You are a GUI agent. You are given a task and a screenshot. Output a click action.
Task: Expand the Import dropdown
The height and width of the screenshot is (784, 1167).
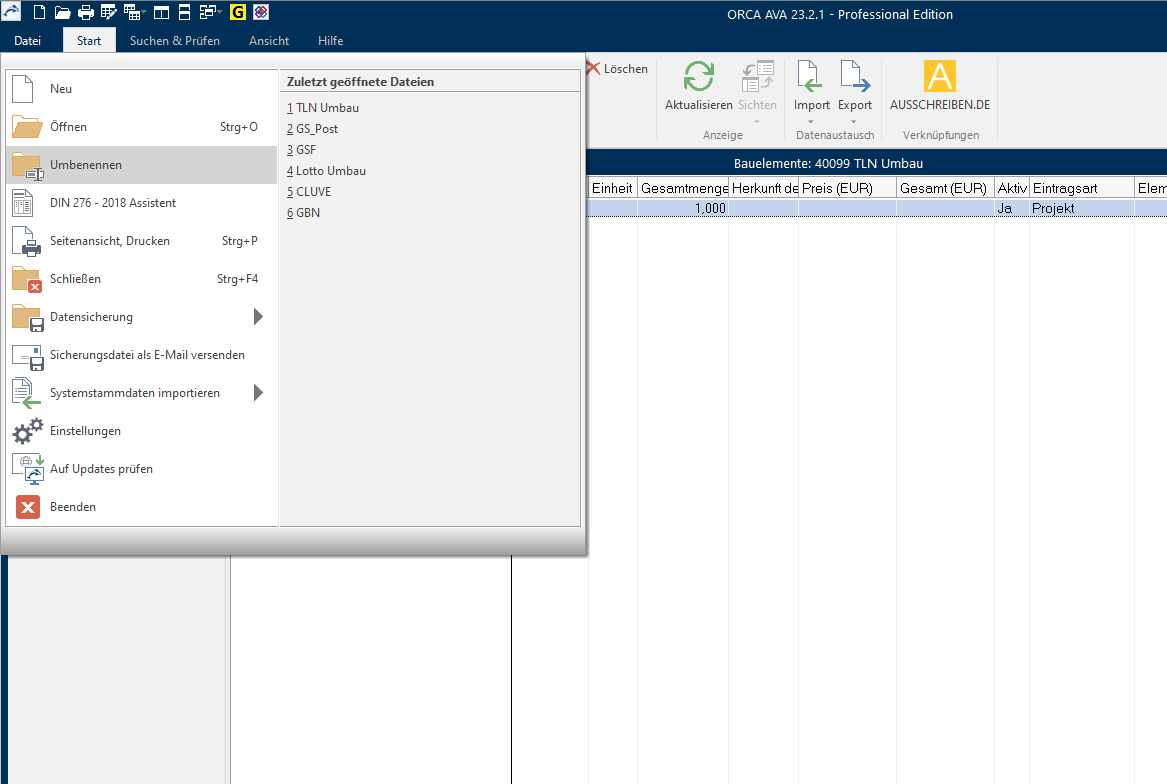click(811, 122)
